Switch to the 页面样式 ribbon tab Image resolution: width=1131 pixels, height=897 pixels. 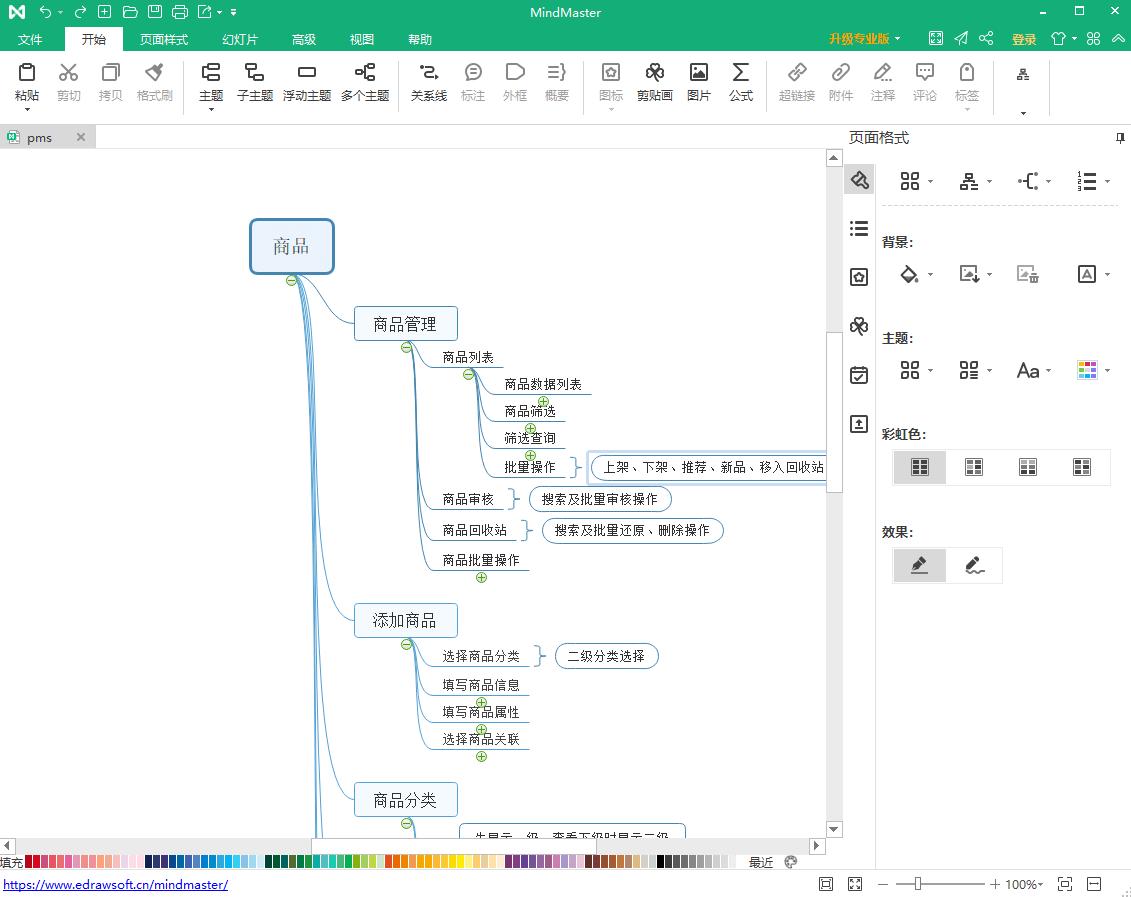163,39
